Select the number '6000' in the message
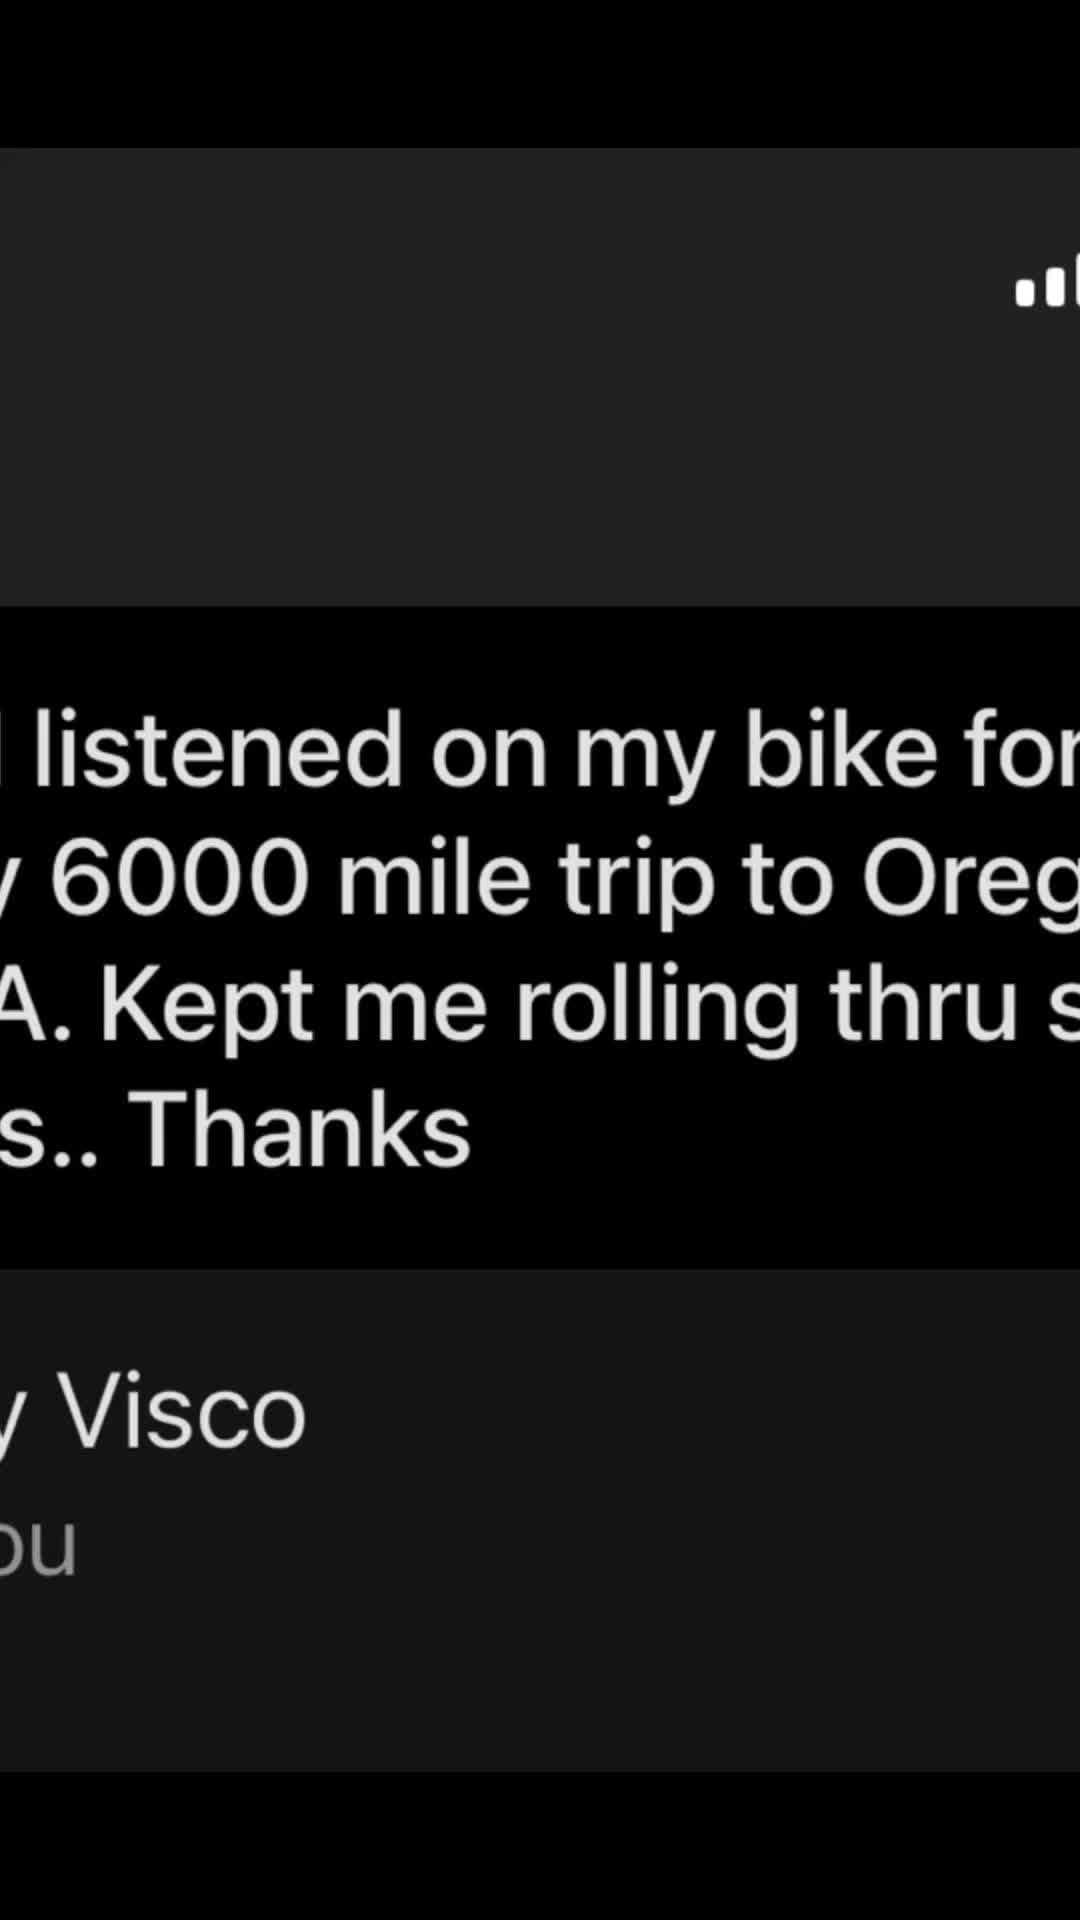This screenshot has height=1920, width=1080. [x=180, y=878]
